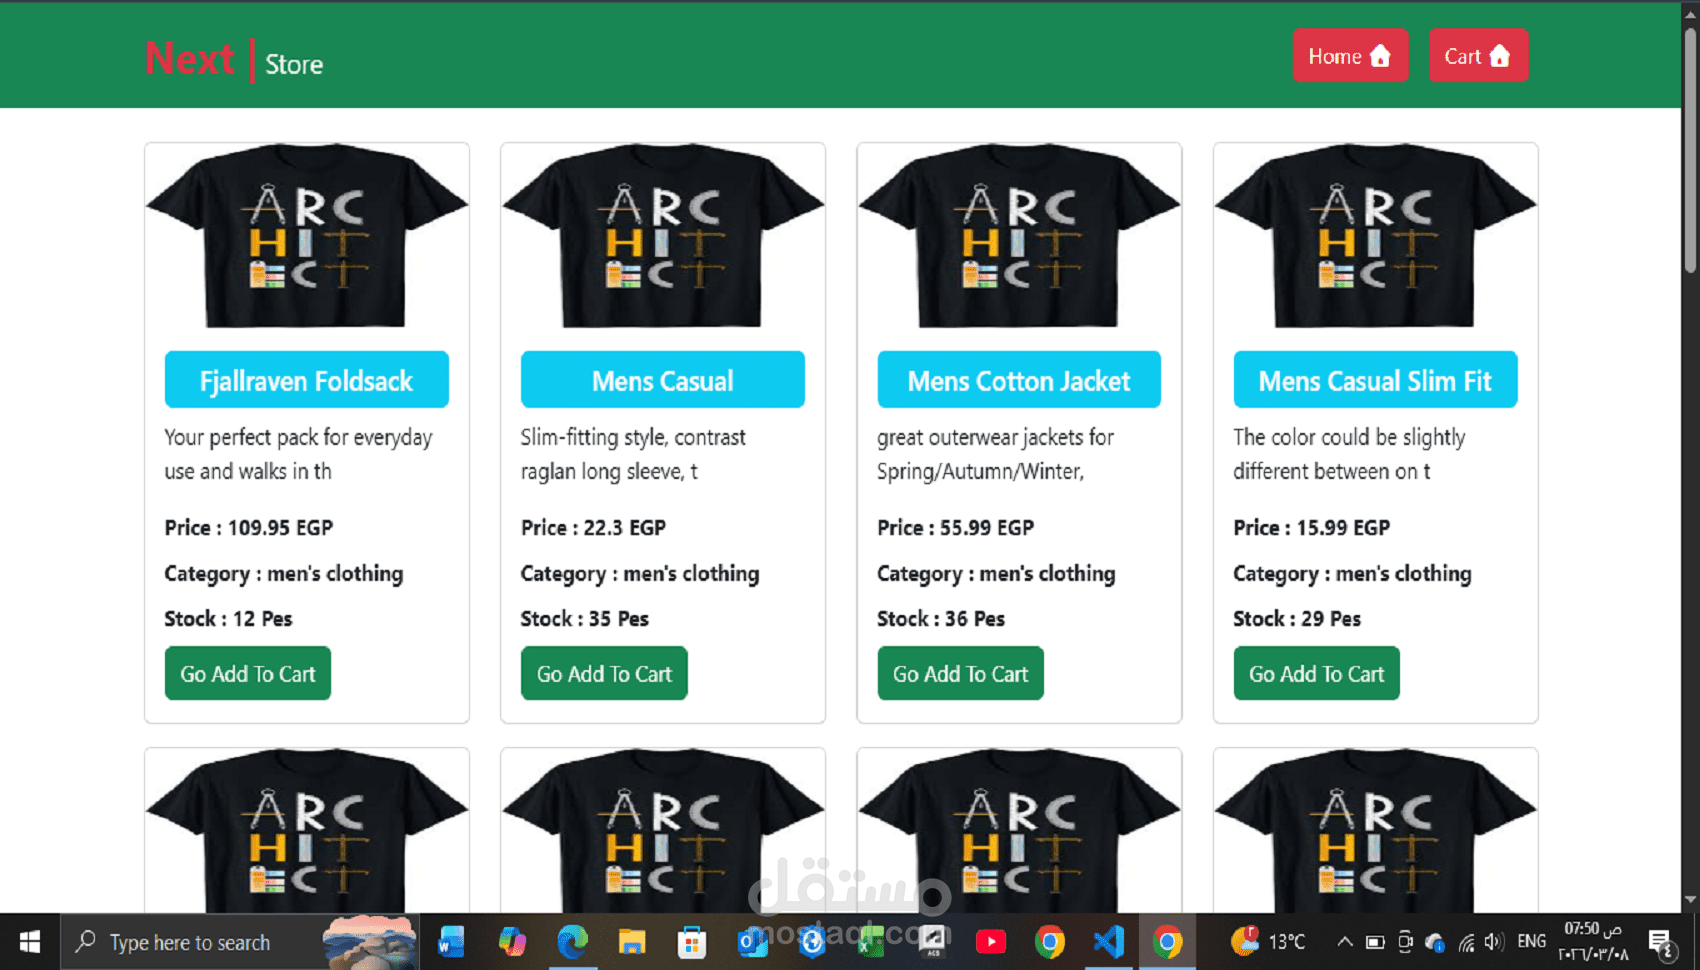Open Microsoft Word from the taskbar
The height and width of the screenshot is (970, 1700).
[x=451, y=941]
